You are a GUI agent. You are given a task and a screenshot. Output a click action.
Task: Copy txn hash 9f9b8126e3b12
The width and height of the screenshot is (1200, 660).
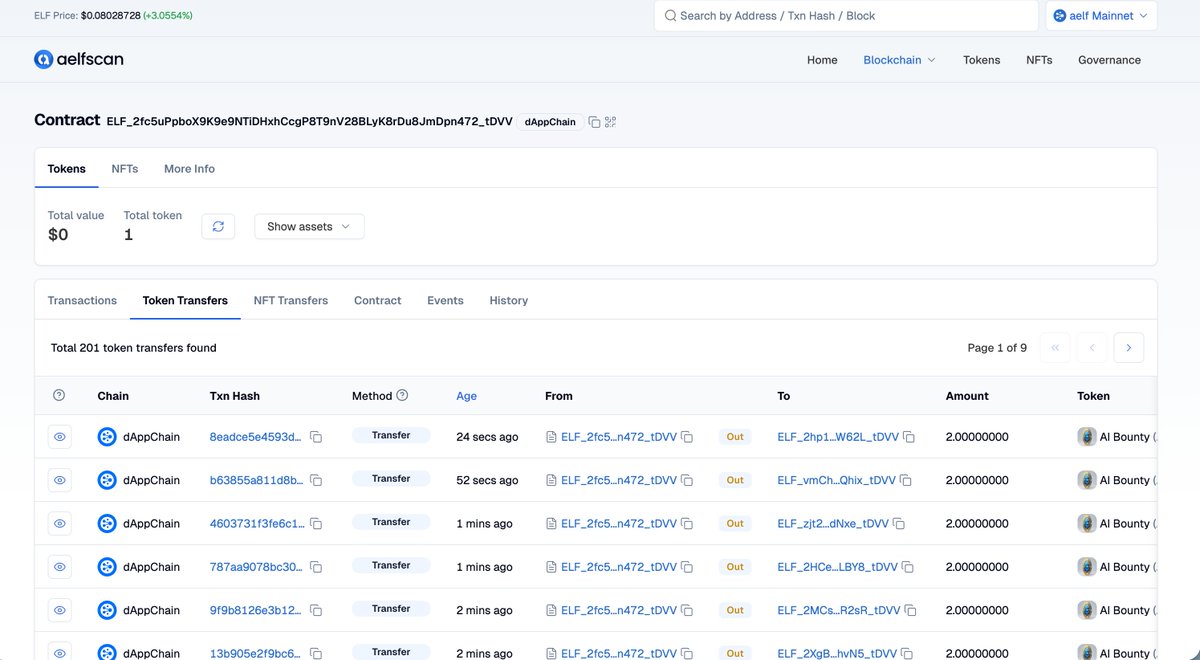point(316,610)
